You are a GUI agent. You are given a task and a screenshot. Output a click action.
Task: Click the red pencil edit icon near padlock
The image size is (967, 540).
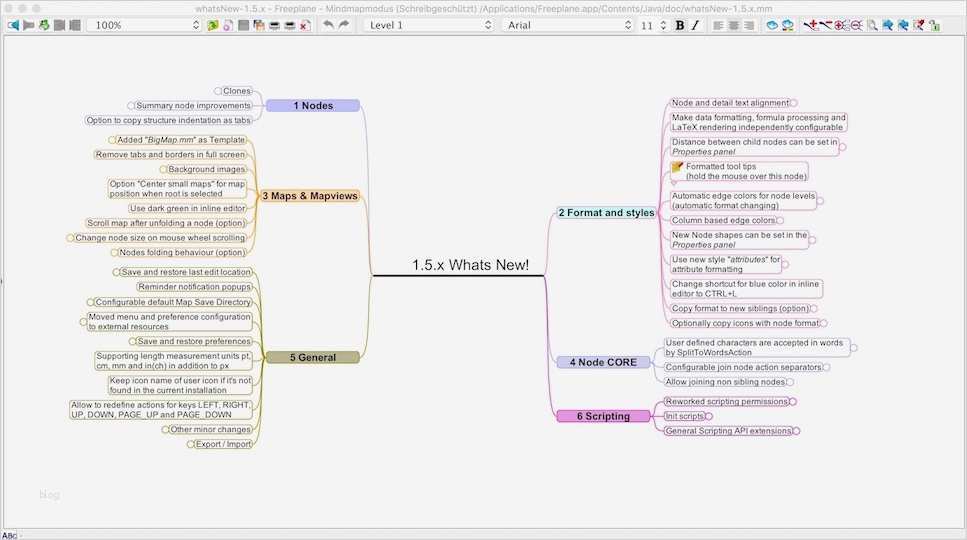[919, 25]
